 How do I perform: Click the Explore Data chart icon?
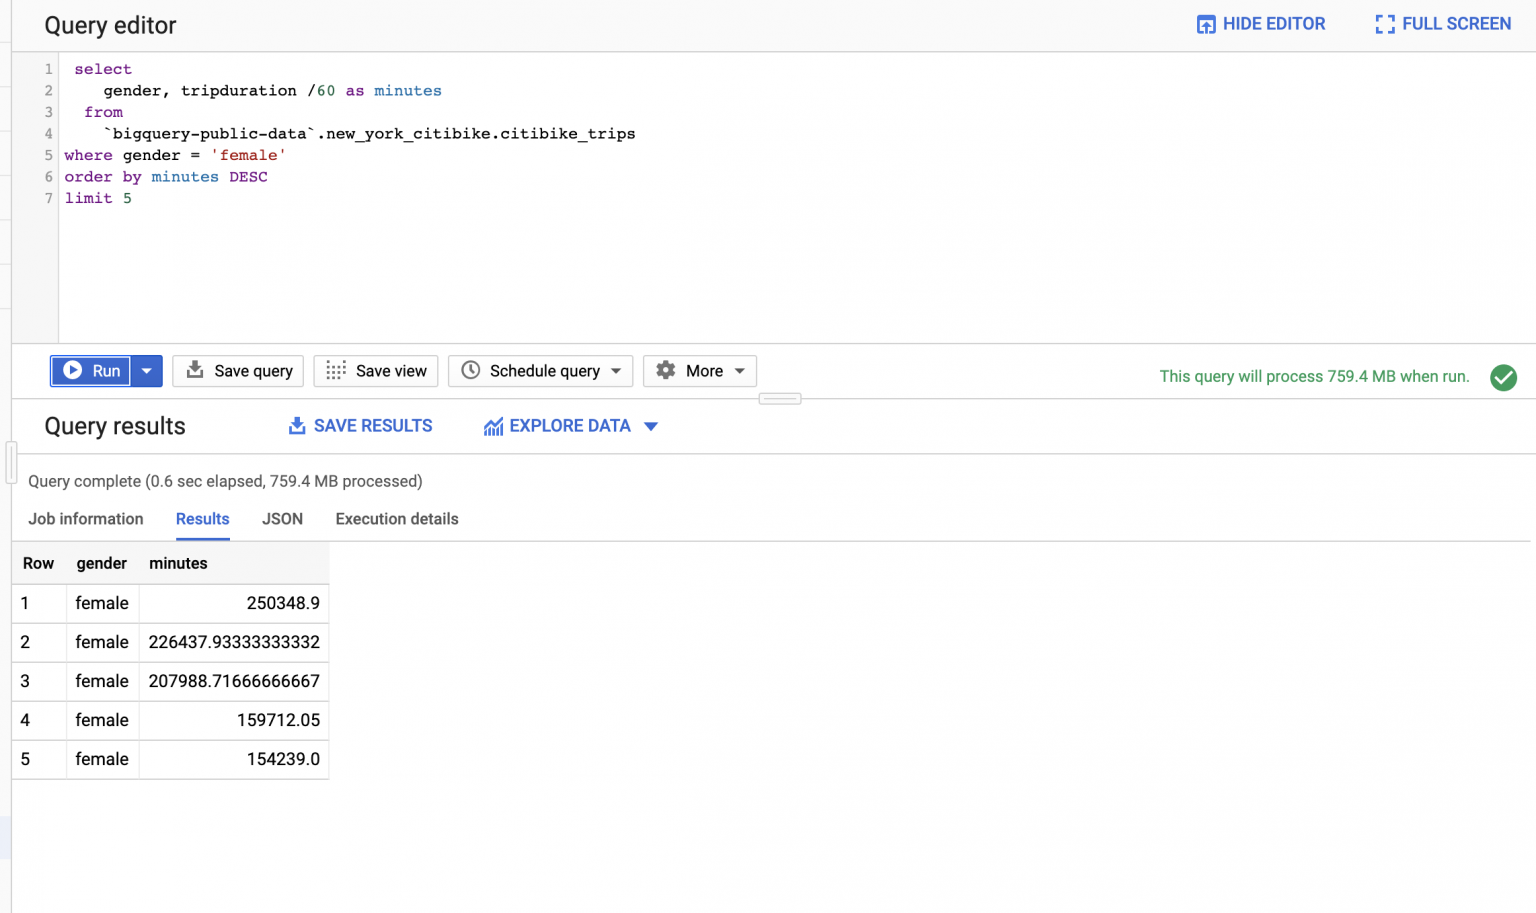coord(493,425)
